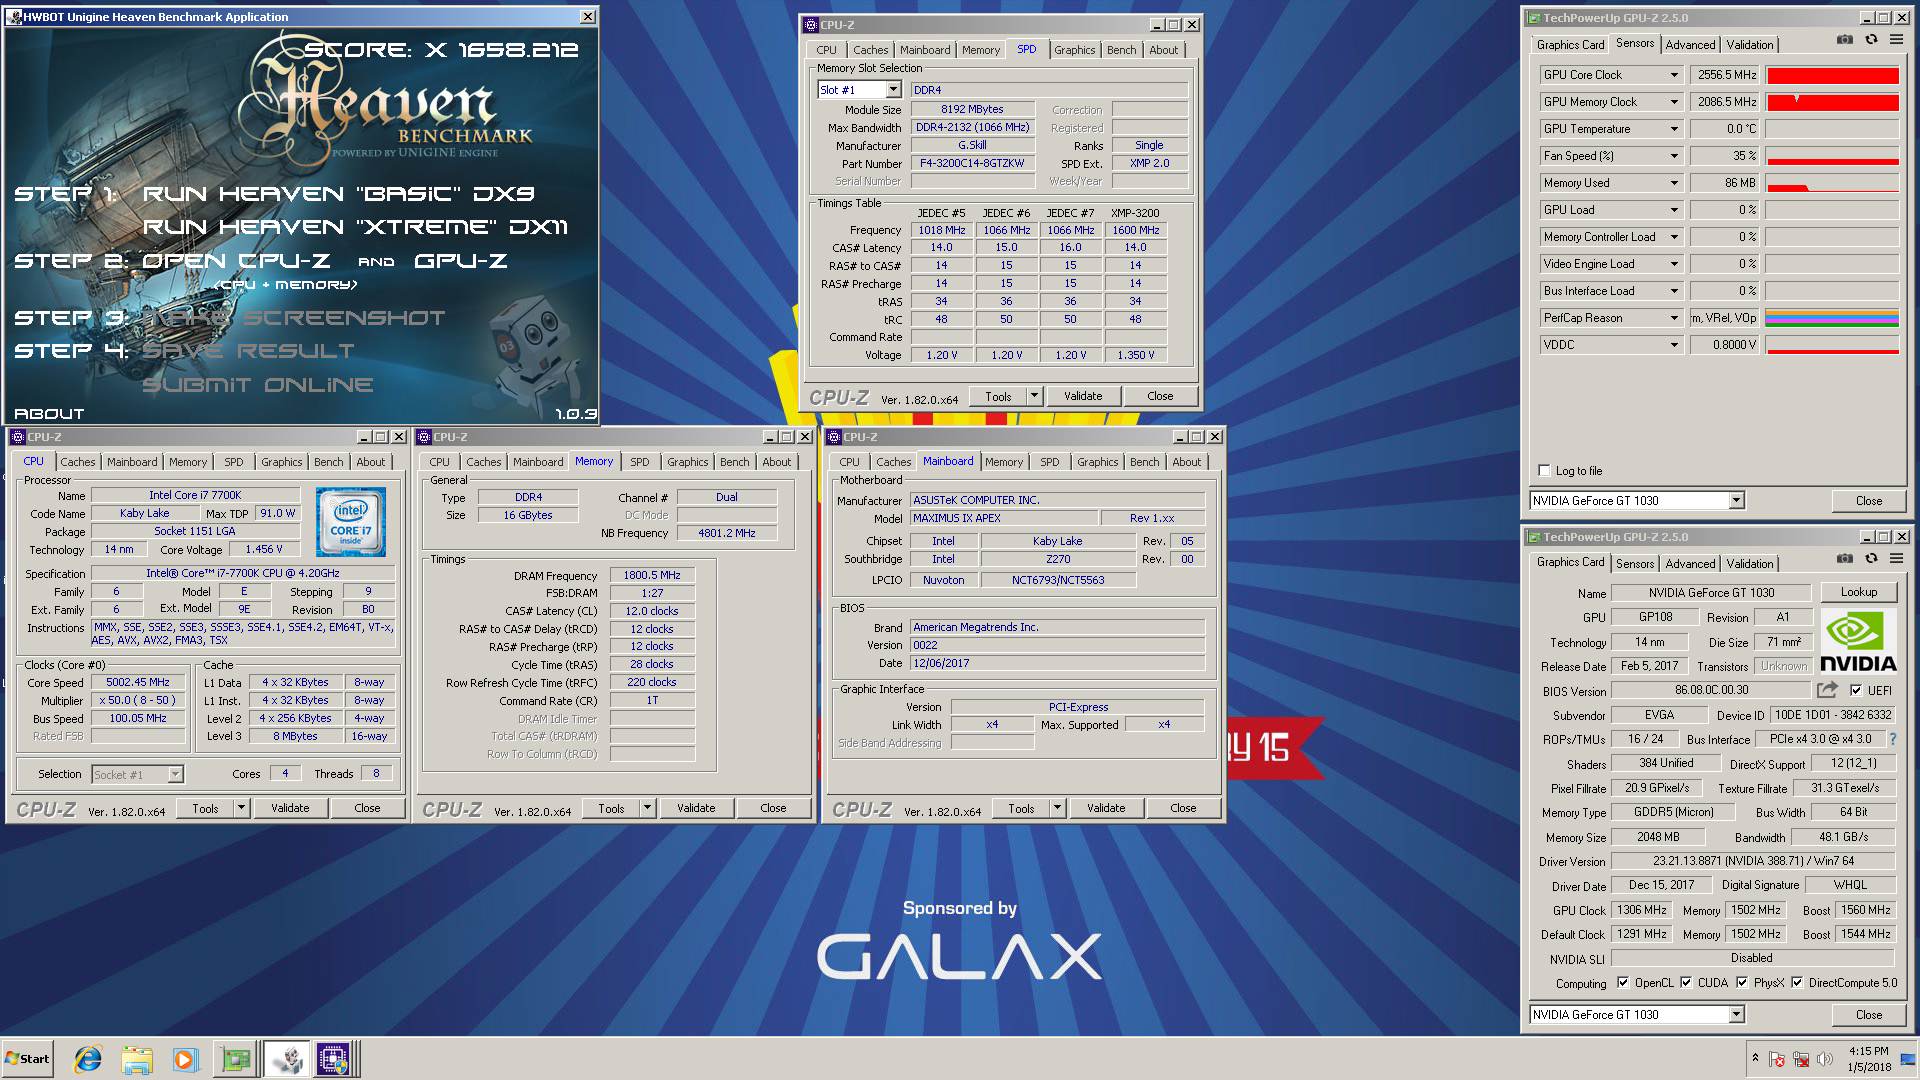
Task: Switch to Advanced tab in GPU-Z Sensors window
Action: tap(1690, 44)
